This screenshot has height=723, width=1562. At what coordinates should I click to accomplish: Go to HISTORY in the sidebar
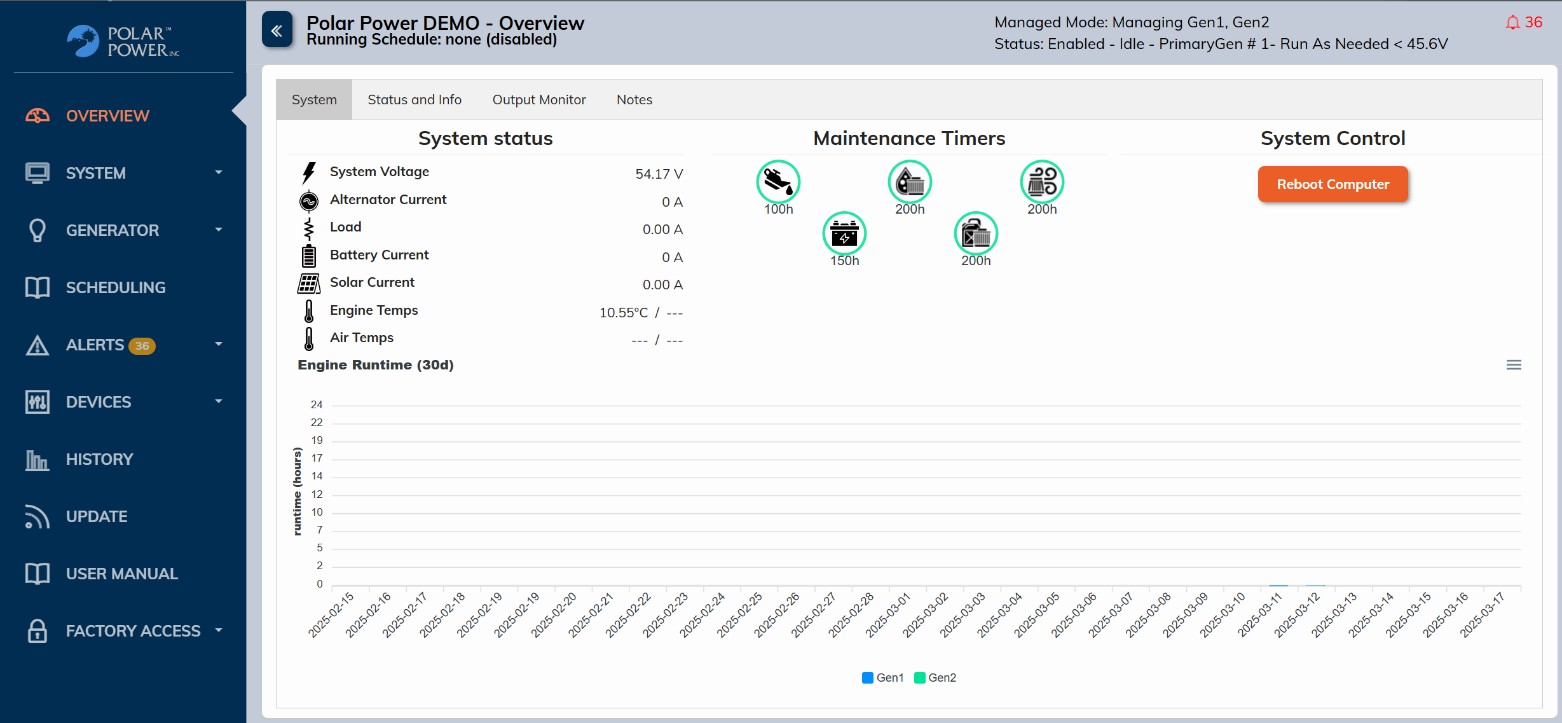[99, 459]
